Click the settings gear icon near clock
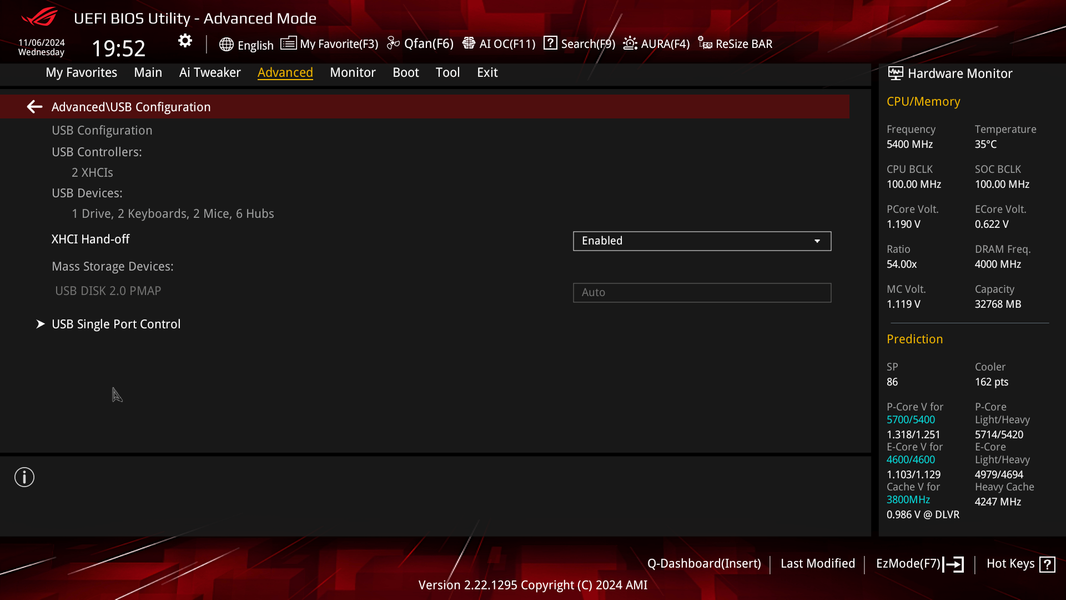This screenshot has height=600, width=1066. click(185, 41)
